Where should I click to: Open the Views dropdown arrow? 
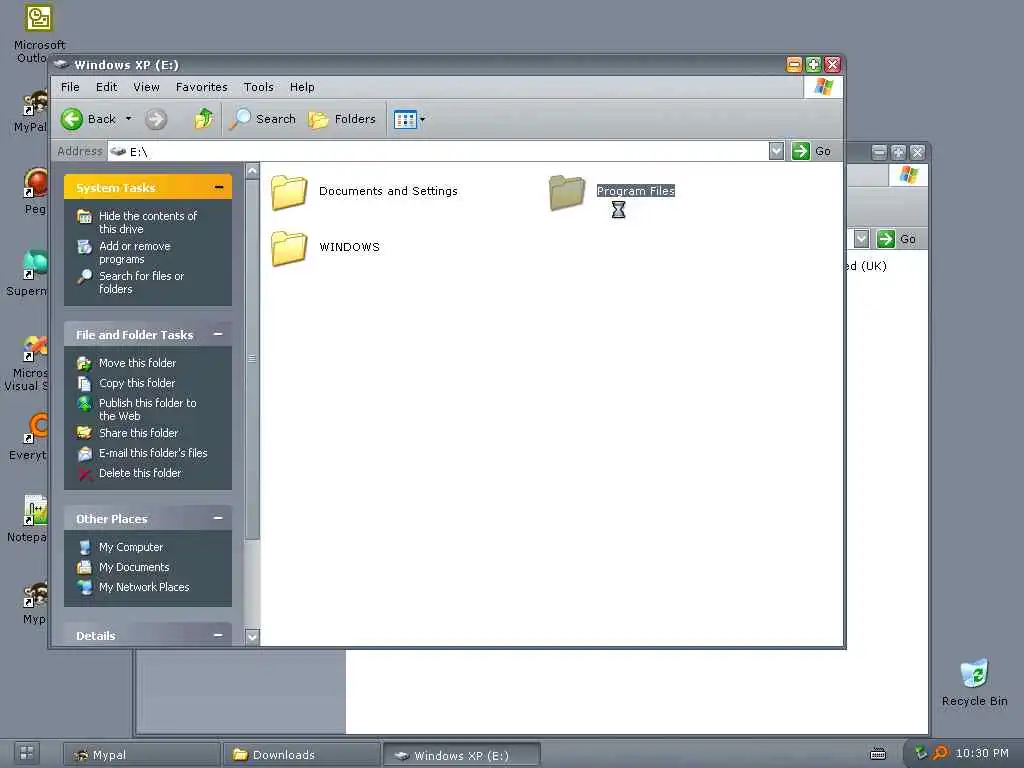click(423, 119)
